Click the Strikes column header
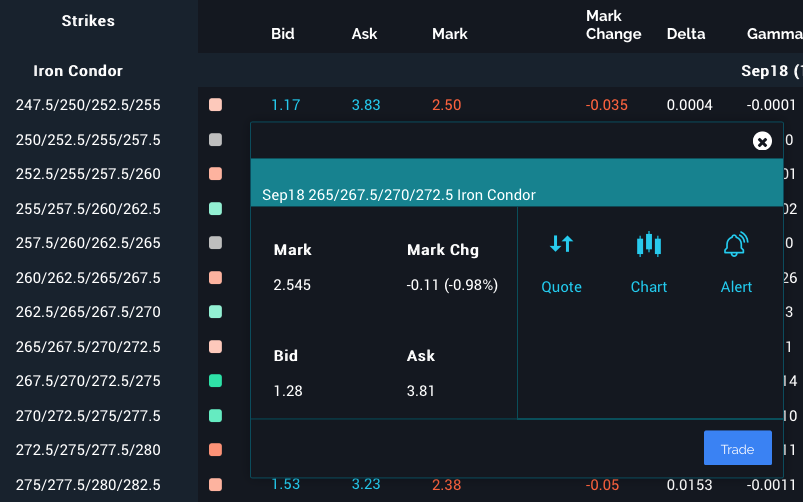The width and height of the screenshot is (803, 502). click(x=88, y=21)
